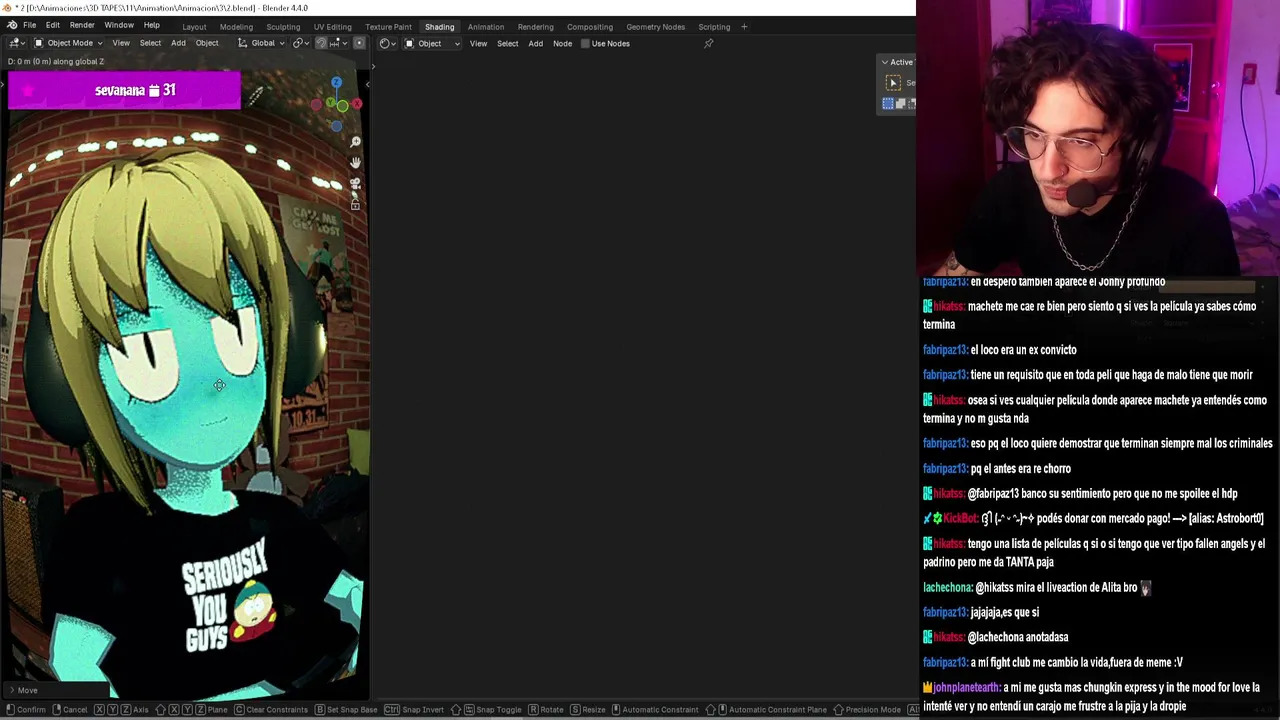The image size is (1280, 720).
Task: Select the Select Box tool icon
Action: click(893, 83)
